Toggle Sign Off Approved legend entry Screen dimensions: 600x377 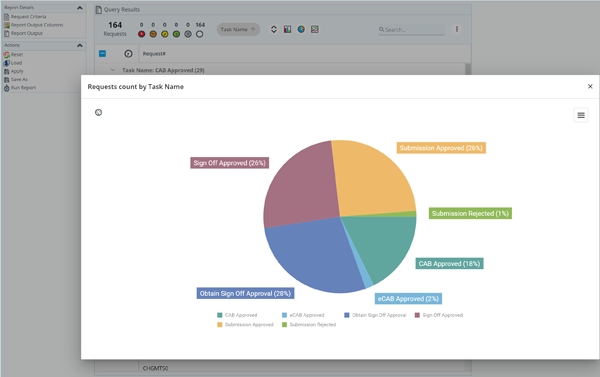point(439,315)
